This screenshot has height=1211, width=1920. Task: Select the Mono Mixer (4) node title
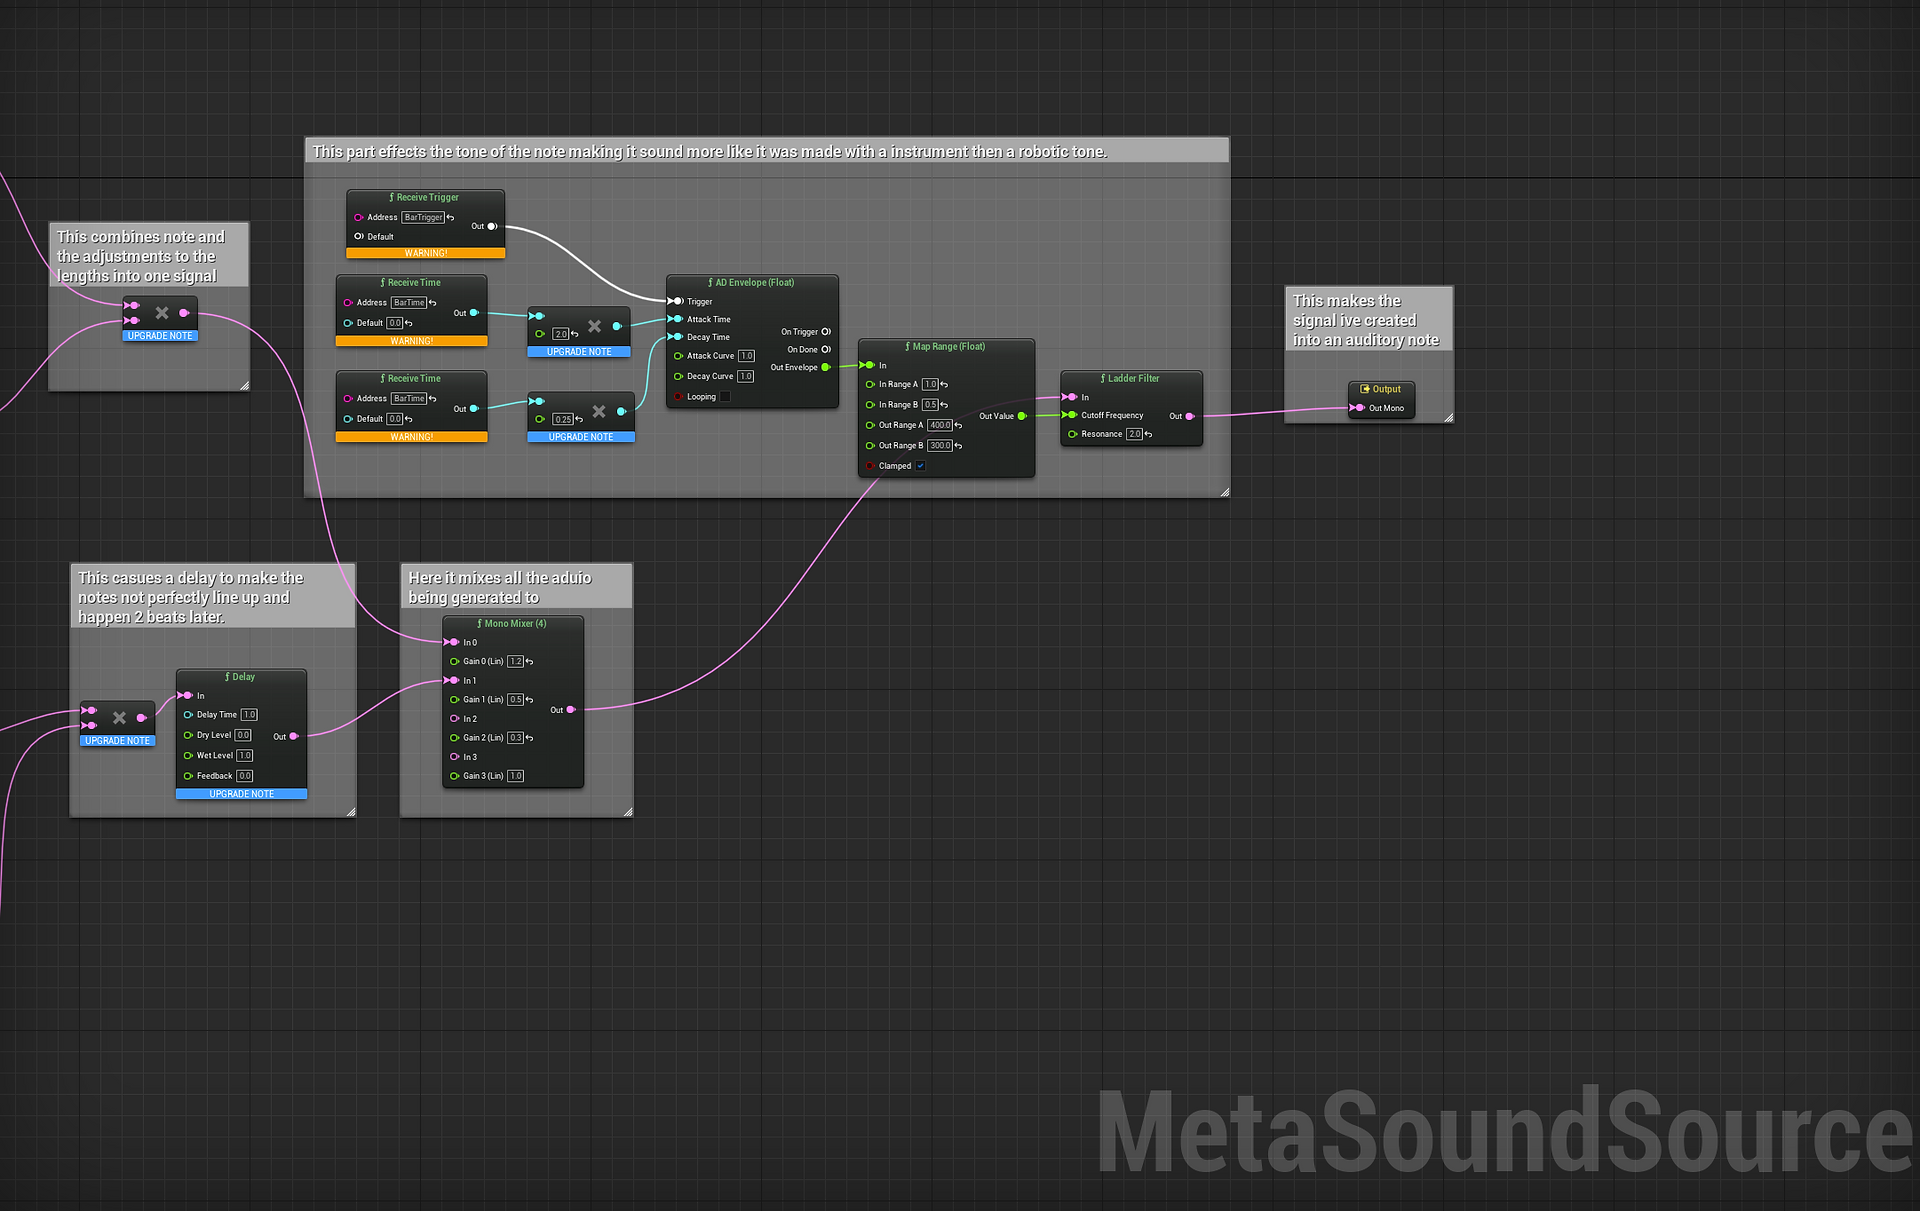click(x=514, y=624)
